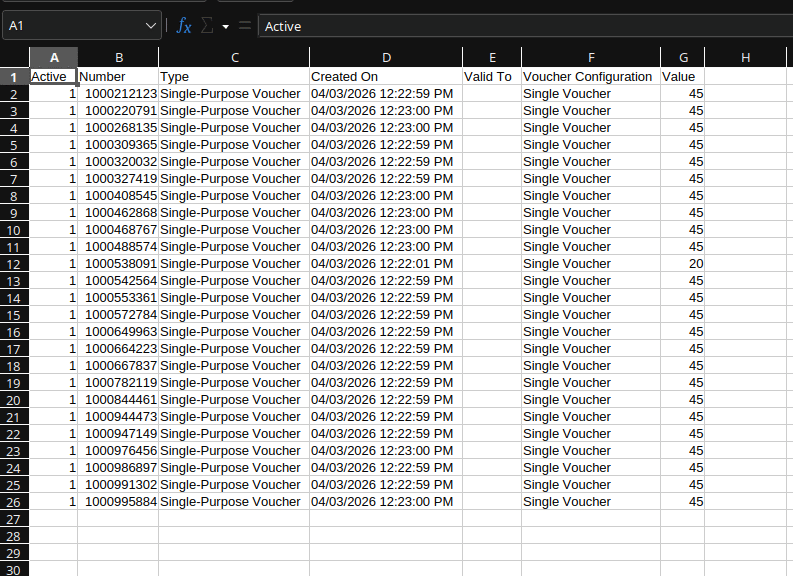Click the Valid To header cell

(x=492, y=76)
